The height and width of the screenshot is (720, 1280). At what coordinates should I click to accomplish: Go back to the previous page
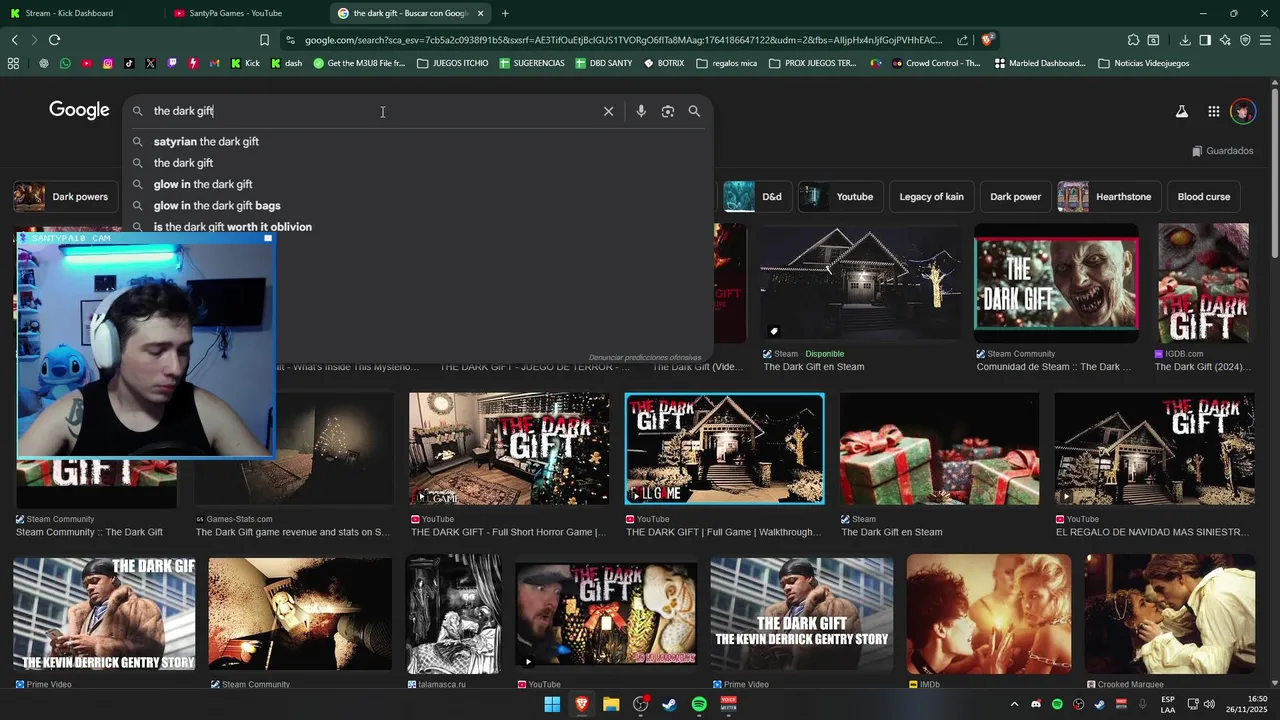[x=14, y=40]
